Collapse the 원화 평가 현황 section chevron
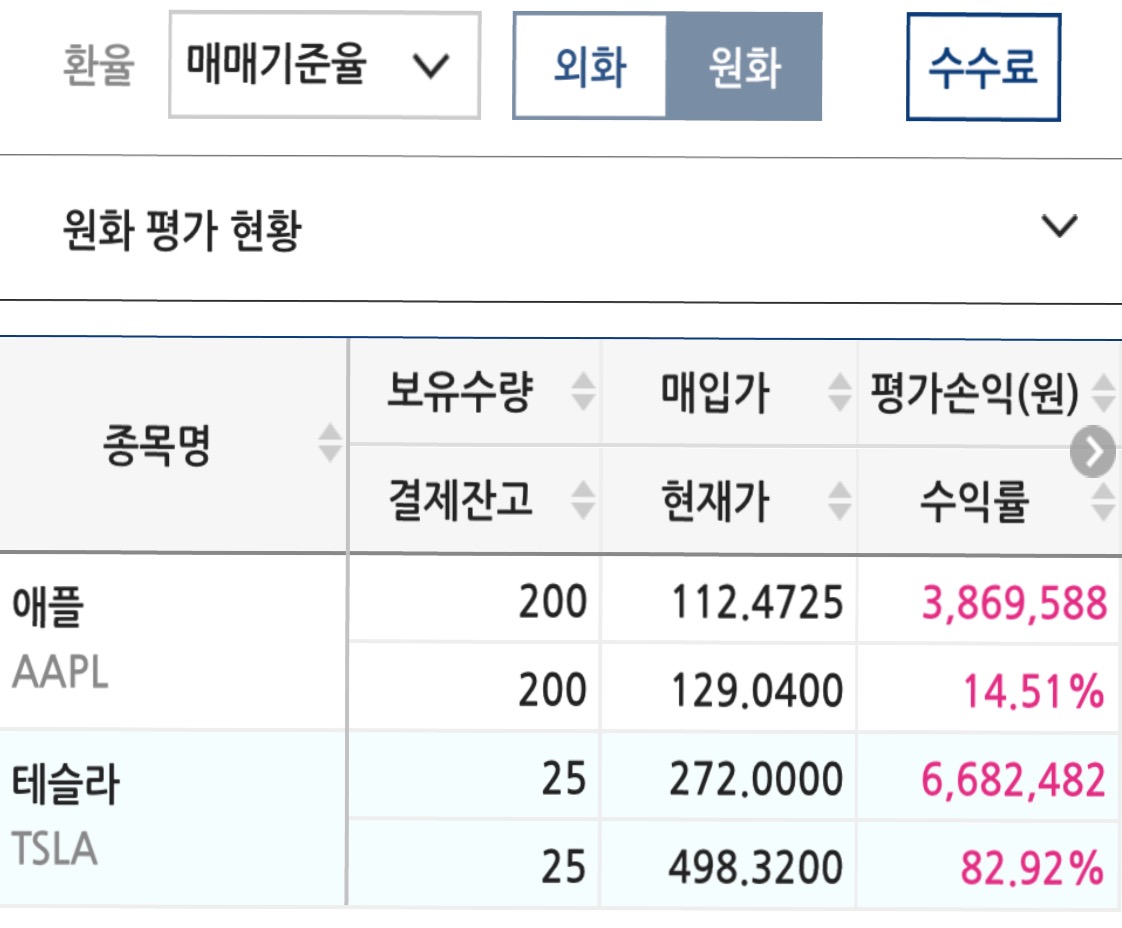Viewport: 1122px width, 928px height. tap(1059, 226)
